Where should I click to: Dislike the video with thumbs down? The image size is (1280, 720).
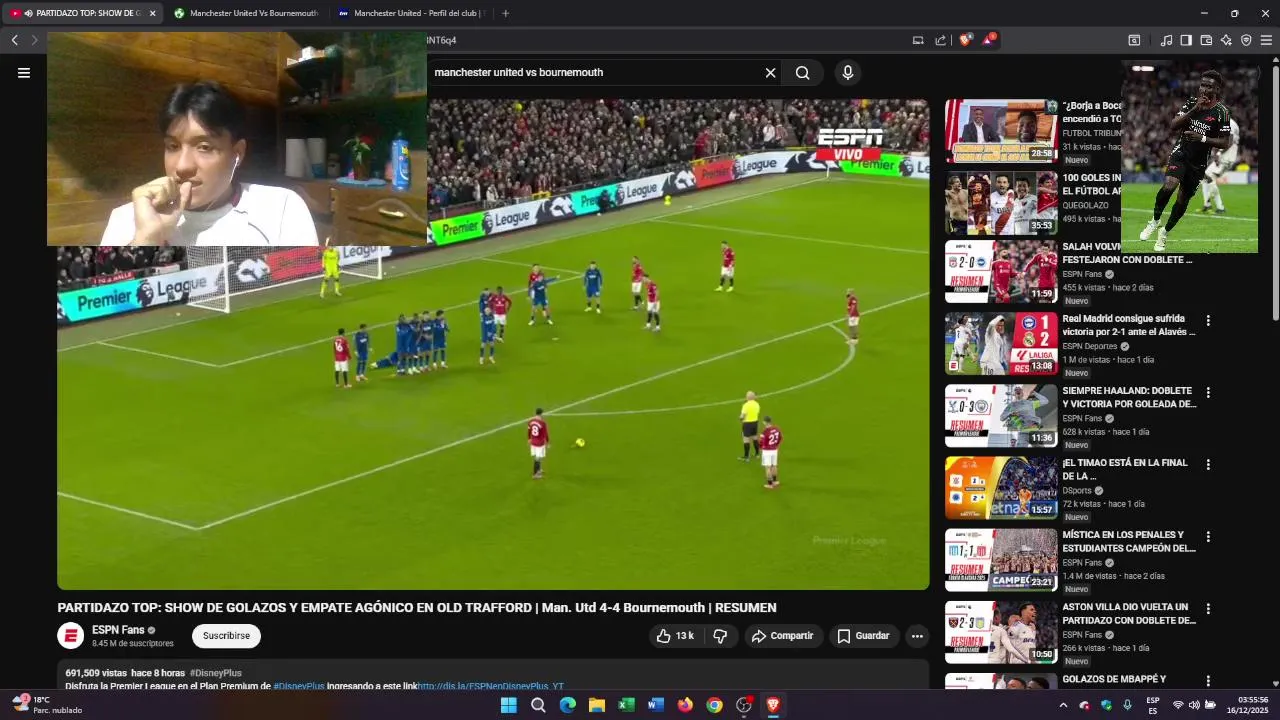point(720,636)
